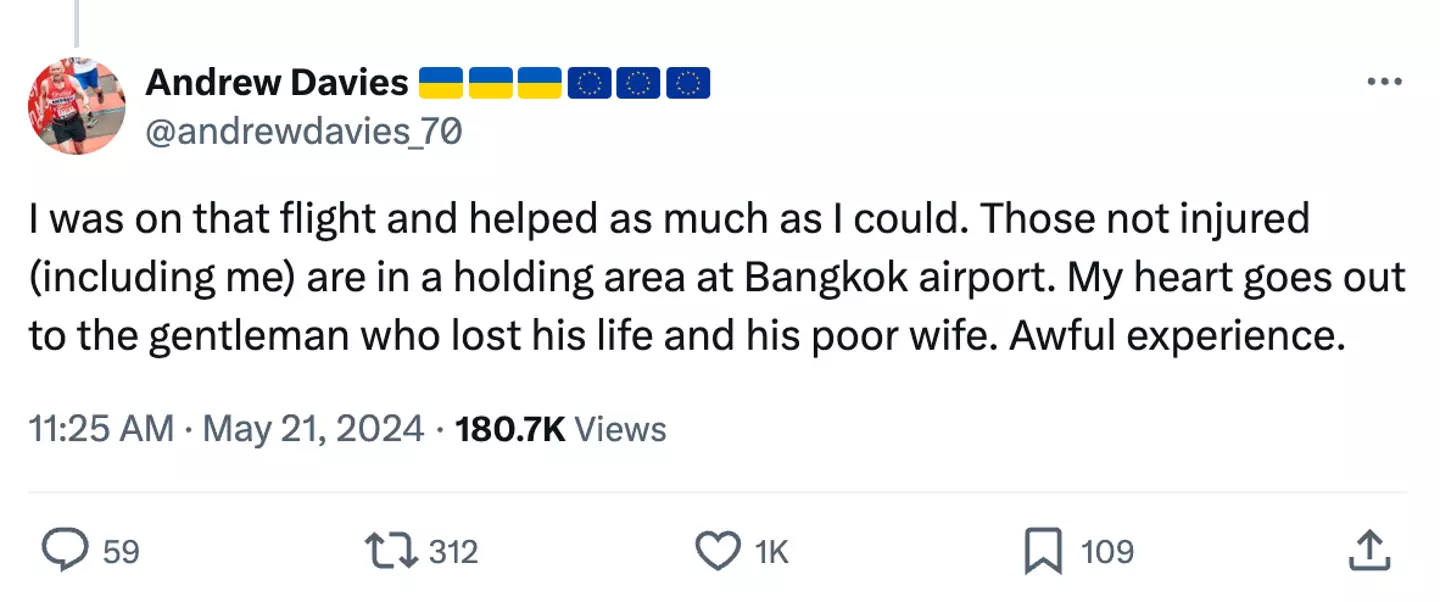This screenshot has width=1440, height=602.
Task: Click the 59 replies count
Action: pyautogui.click(x=121, y=551)
